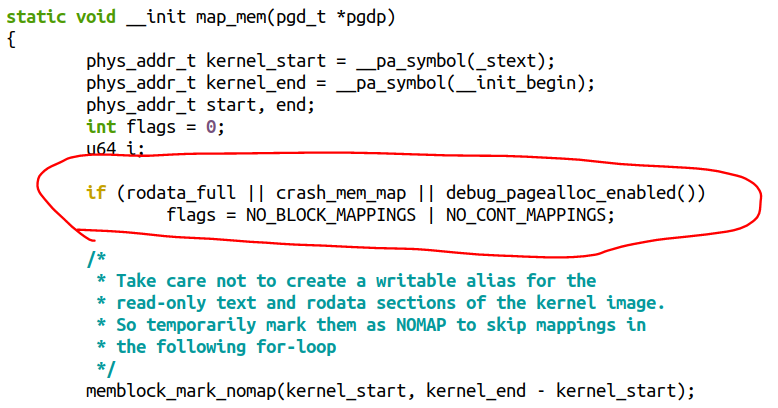Click NO_CONT_MAPPINGS constant
Image resolution: width=778 pixels, height=408 pixels.
tap(525, 215)
